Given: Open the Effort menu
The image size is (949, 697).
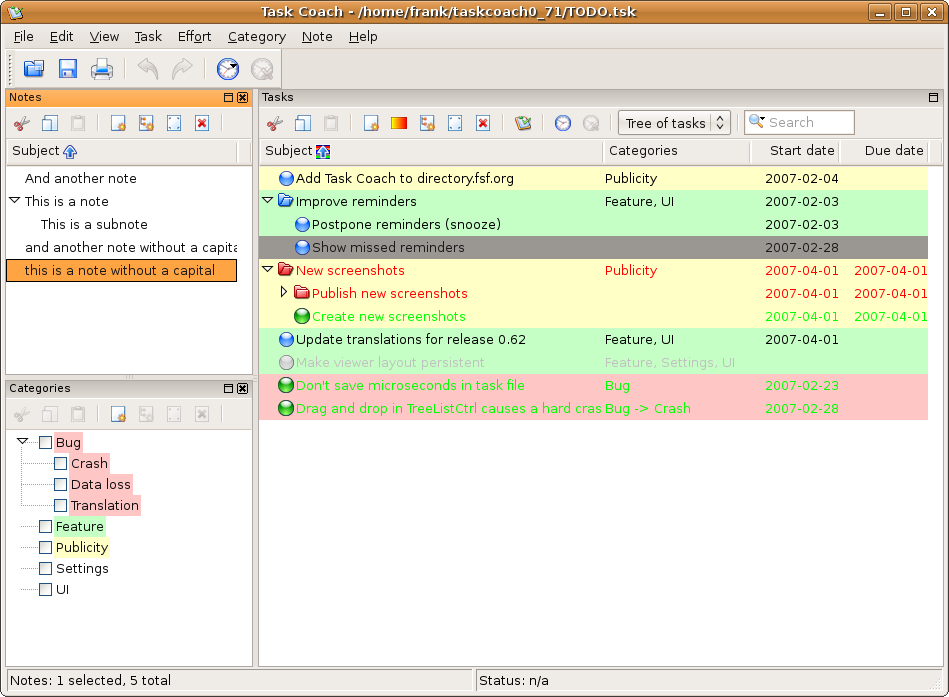Looking at the screenshot, I should click(194, 36).
